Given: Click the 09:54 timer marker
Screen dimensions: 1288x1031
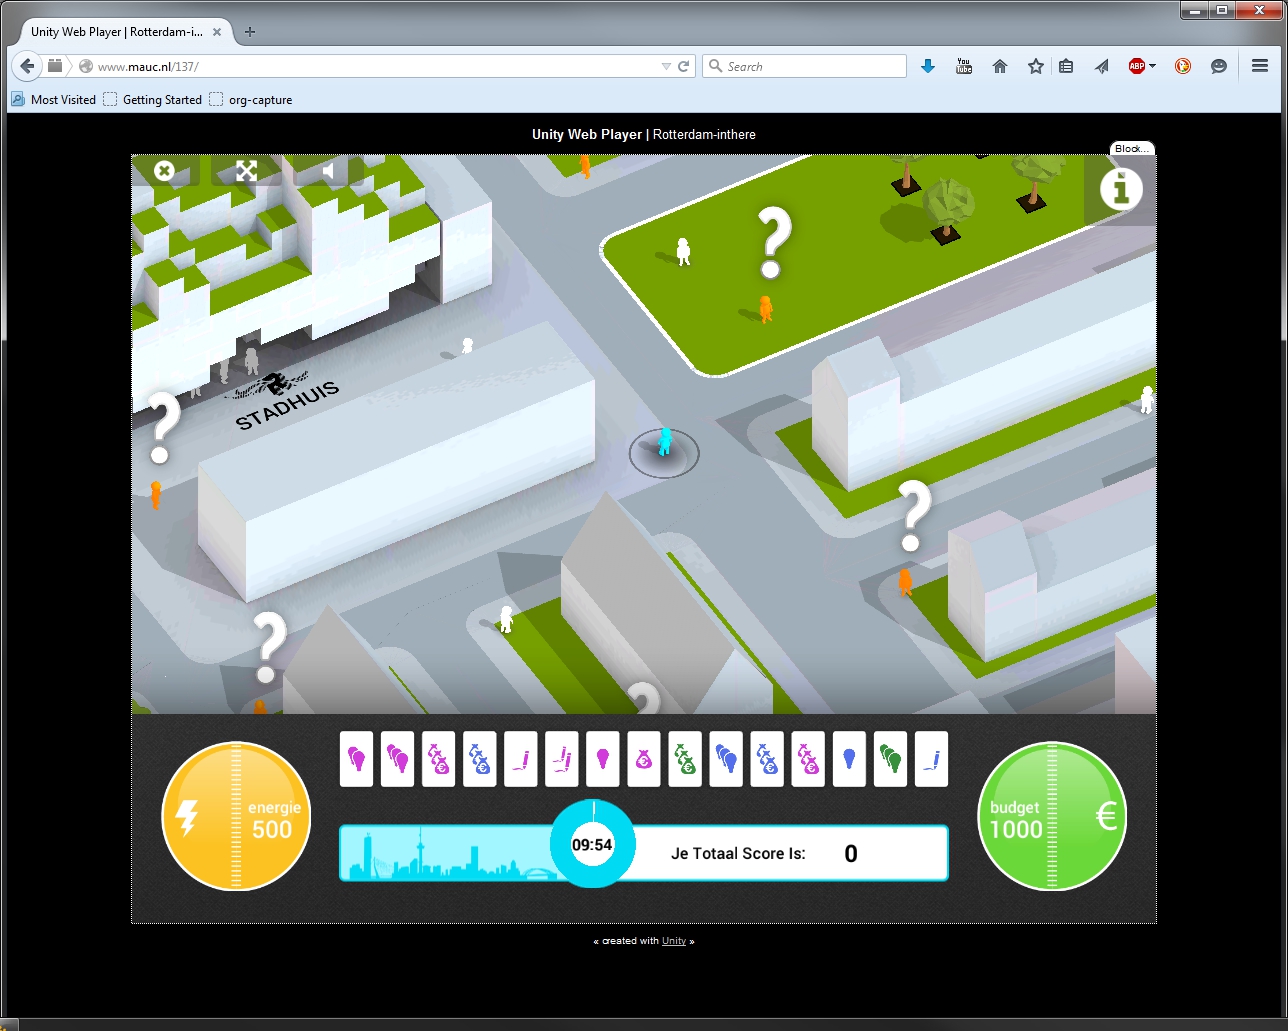Looking at the screenshot, I should click(x=592, y=844).
